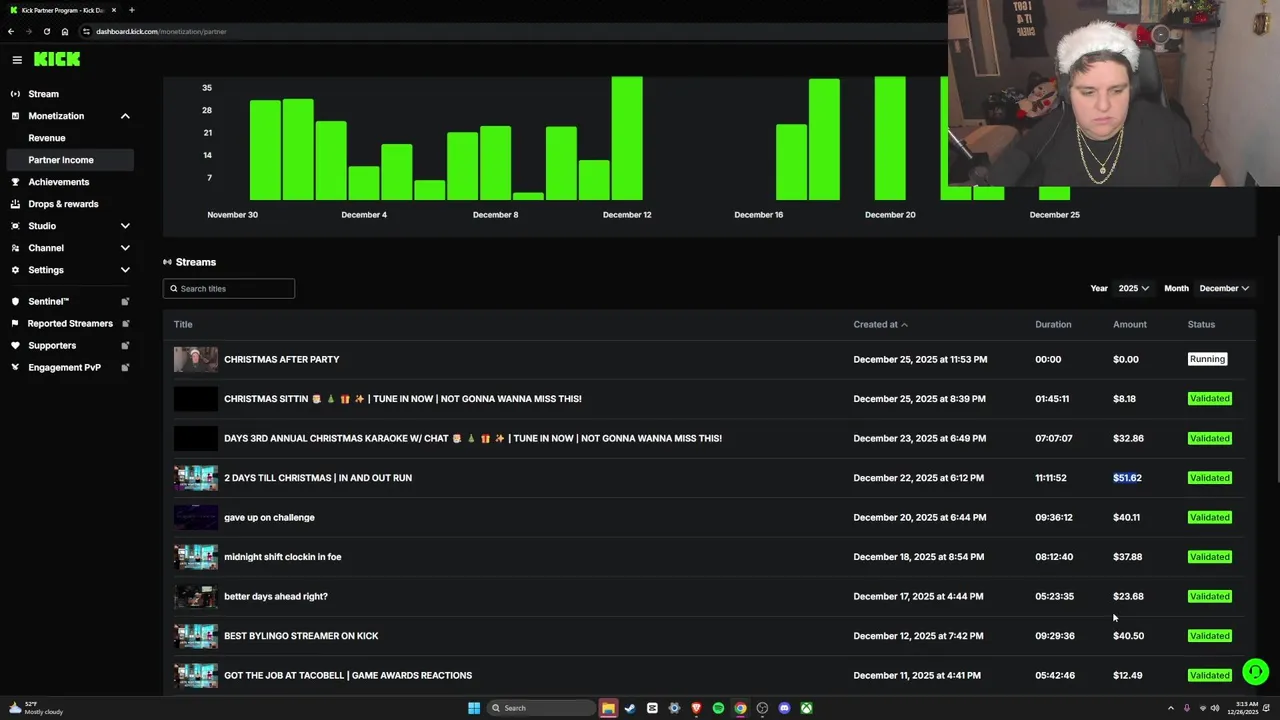Screen dimensions: 1280x720
Task: Click gave up on challenge thumbnail
Action: pos(196,517)
